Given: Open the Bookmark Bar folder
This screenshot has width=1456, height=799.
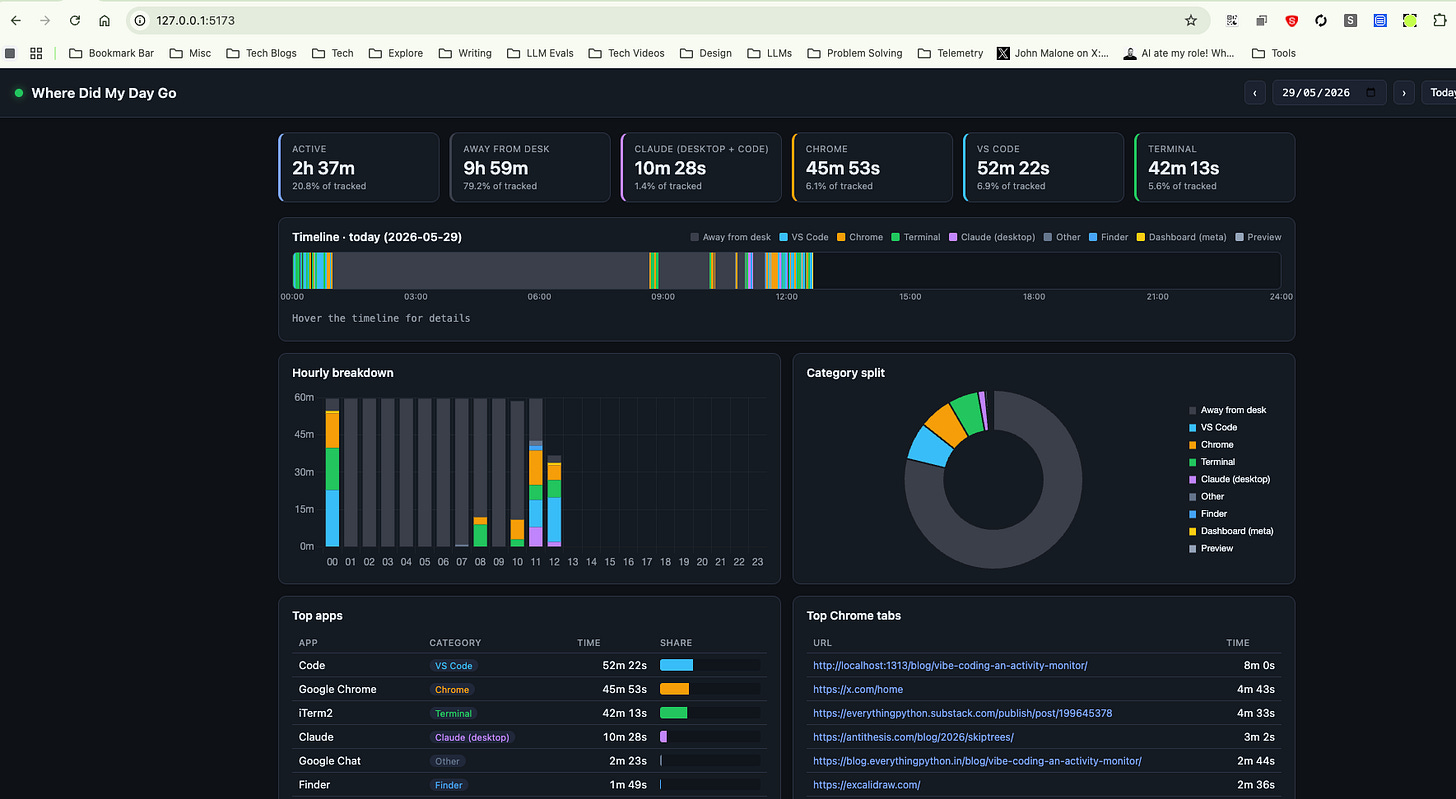Looking at the screenshot, I should coord(111,53).
